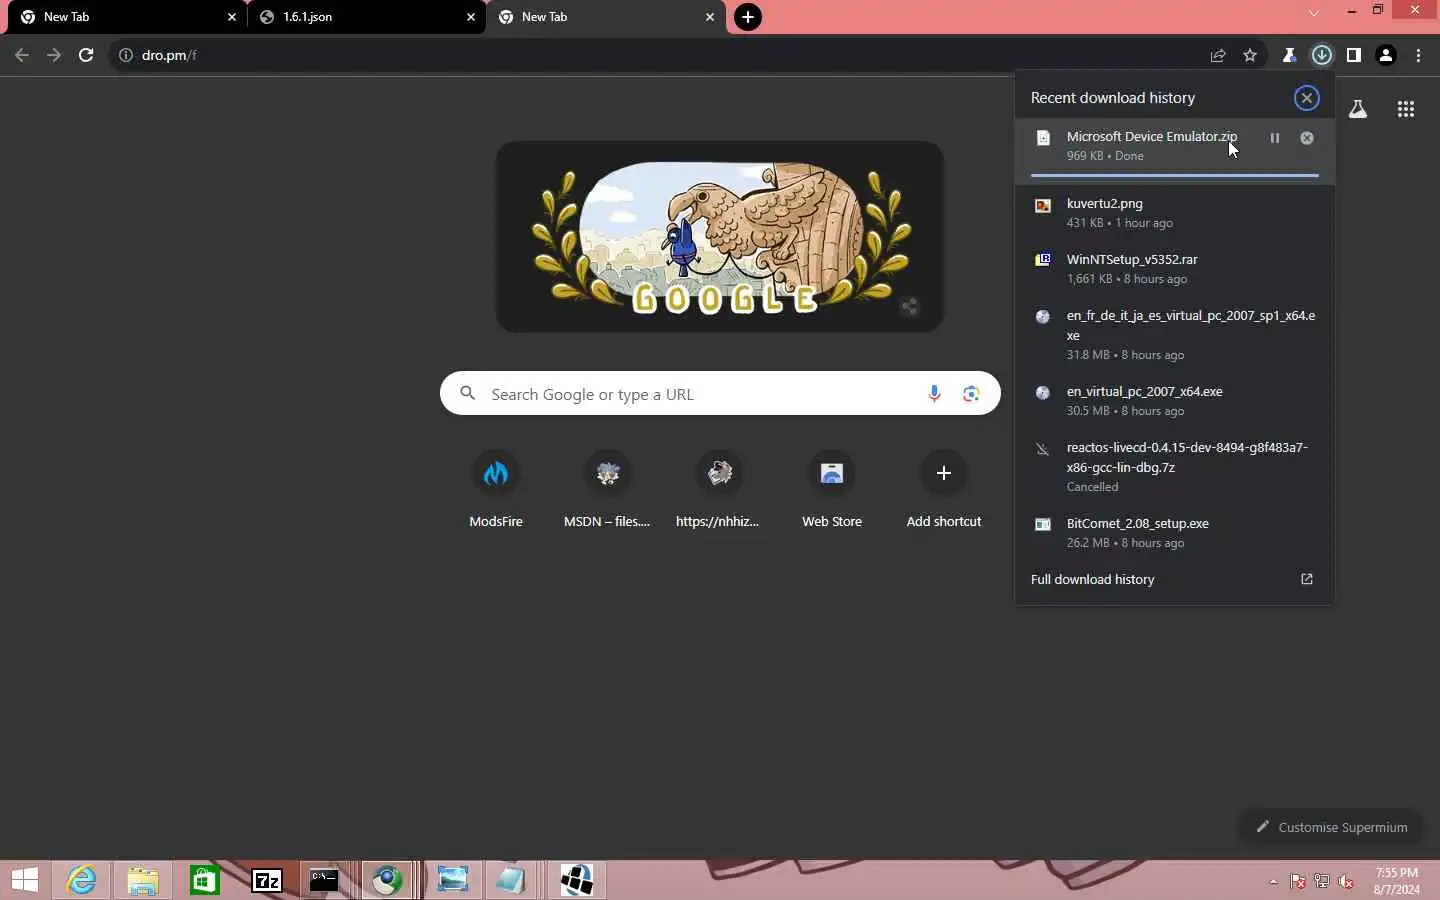The width and height of the screenshot is (1440, 900).
Task: Open kuvertu2.png from downloads list
Action: point(1174,212)
